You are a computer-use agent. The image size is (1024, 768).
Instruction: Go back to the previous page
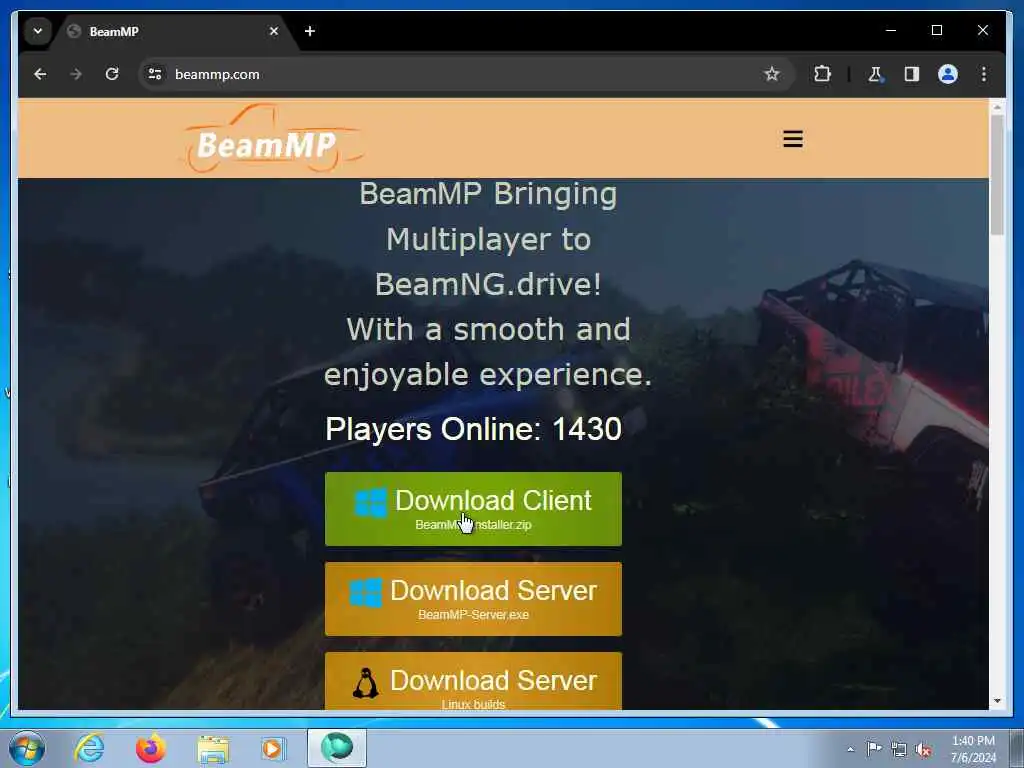40,74
